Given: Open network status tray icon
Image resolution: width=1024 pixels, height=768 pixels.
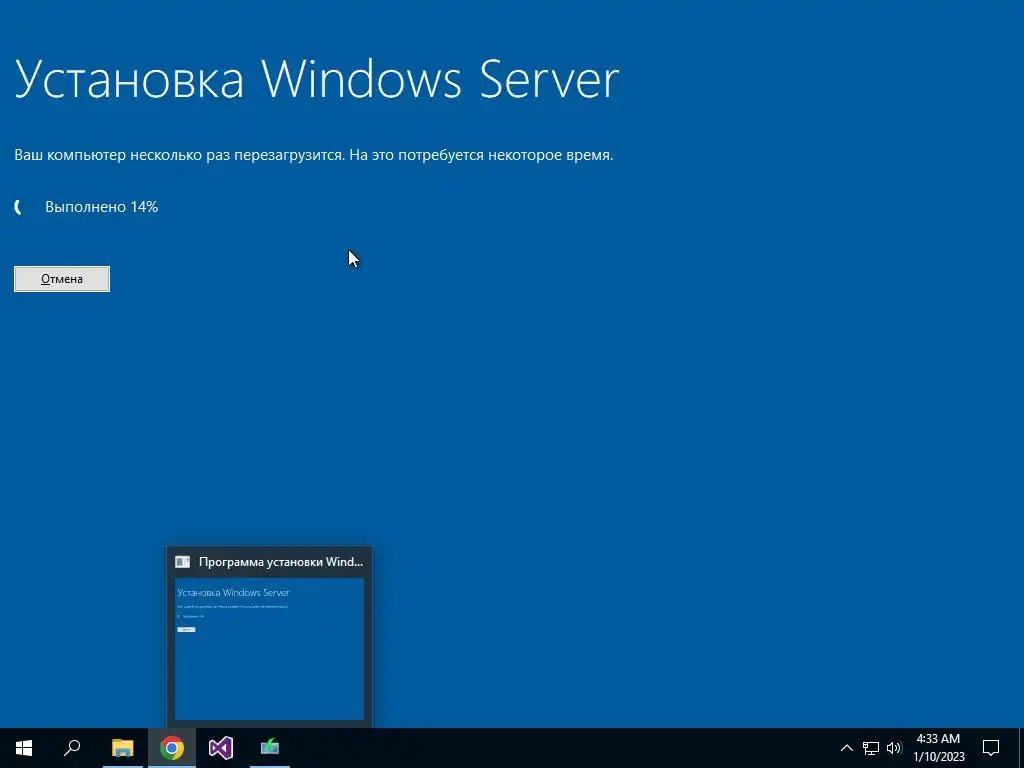Looking at the screenshot, I should 871,748.
